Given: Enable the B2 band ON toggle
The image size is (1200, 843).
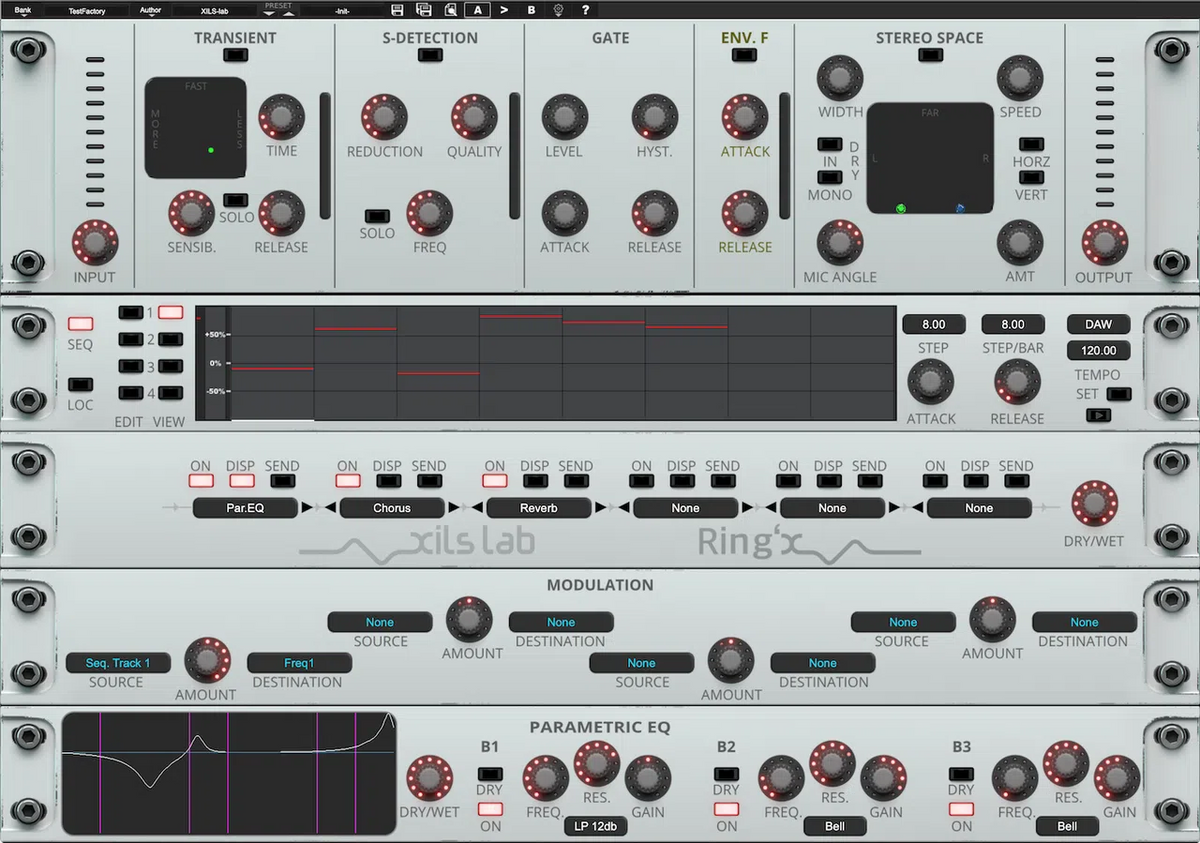Looking at the screenshot, I should click(726, 811).
